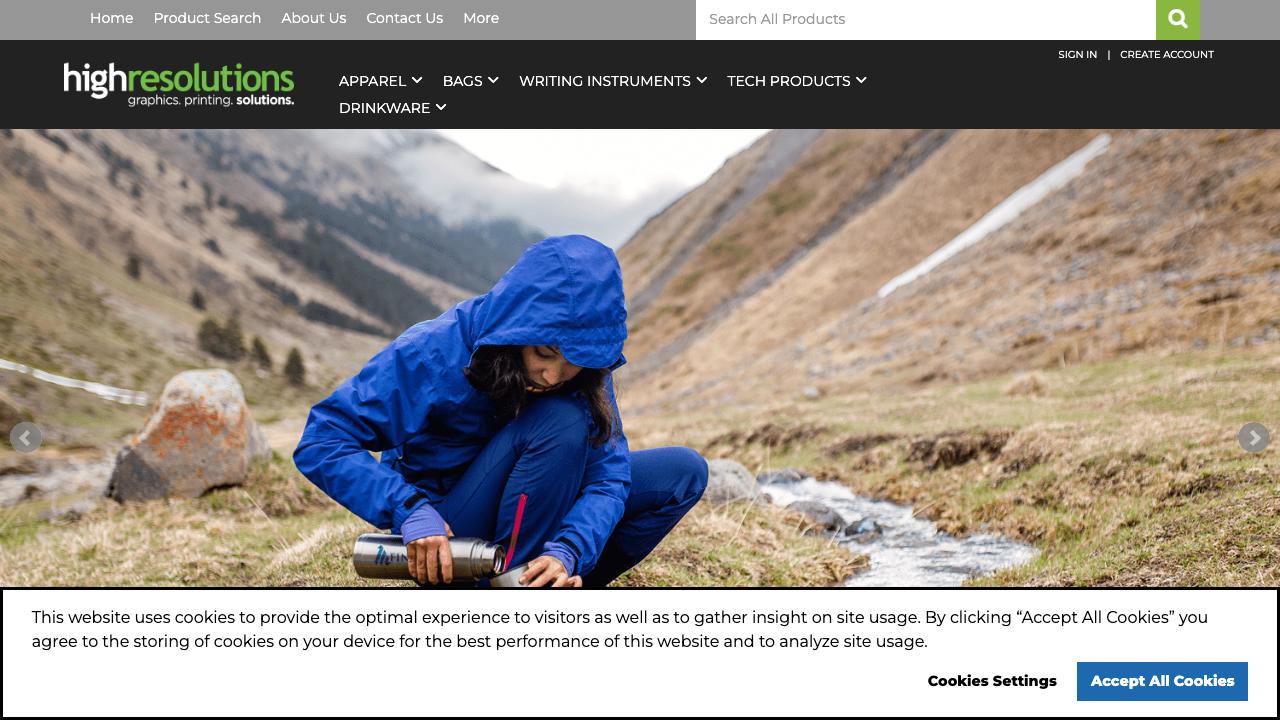Click the hero banner hiker image
Image resolution: width=1280 pixels, height=720 pixels.
click(x=640, y=358)
